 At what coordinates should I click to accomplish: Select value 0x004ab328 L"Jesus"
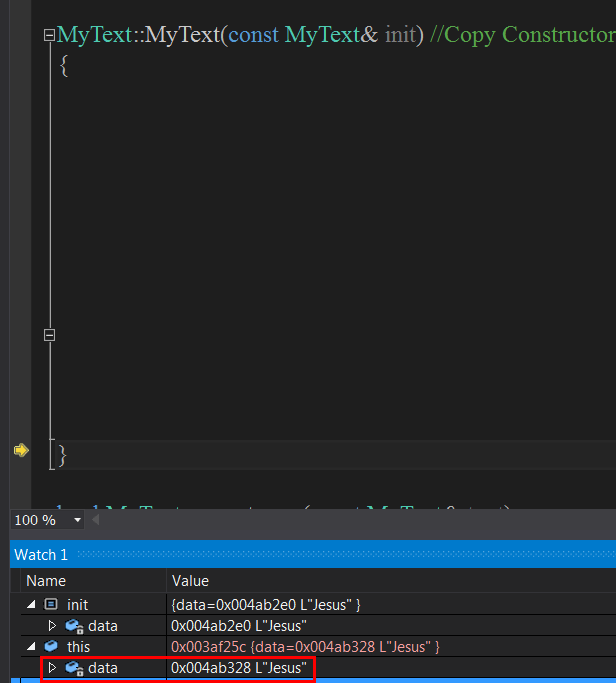click(x=239, y=668)
